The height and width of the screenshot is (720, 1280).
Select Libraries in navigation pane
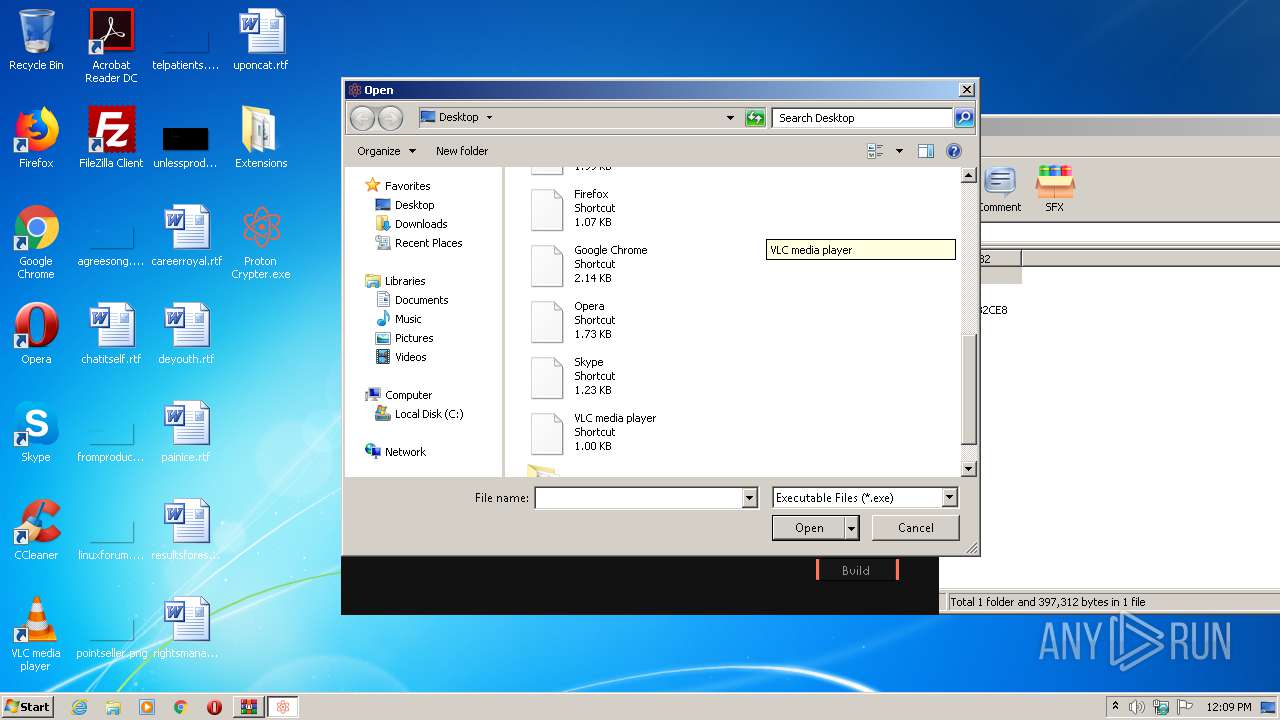point(396,281)
